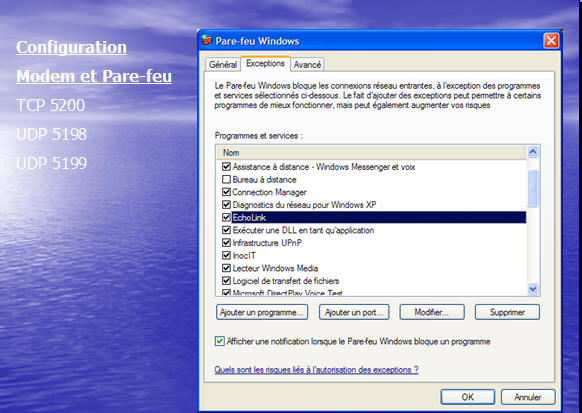The height and width of the screenshot is (413, 582).
Task: Uncheck Exécuter une DLL en tant qu'application
Action: (226, 230)
